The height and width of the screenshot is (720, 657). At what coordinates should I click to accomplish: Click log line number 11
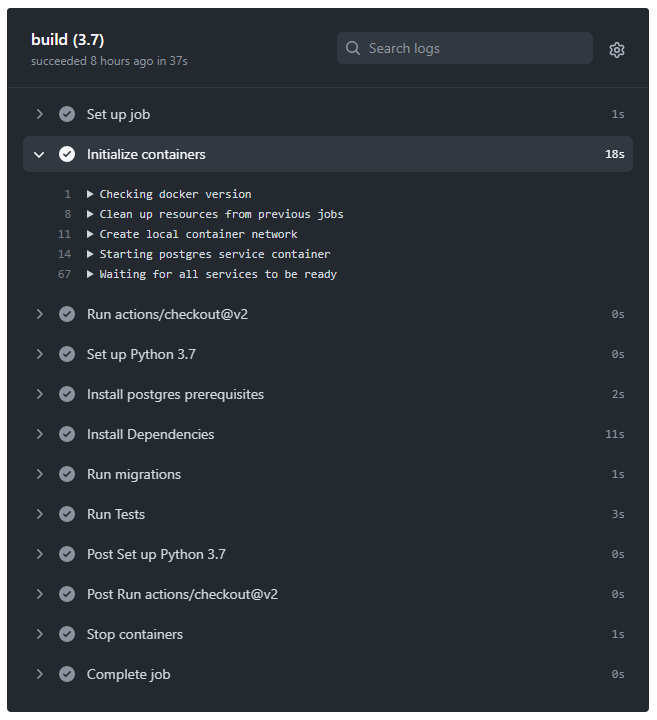(x=64, y=234)
